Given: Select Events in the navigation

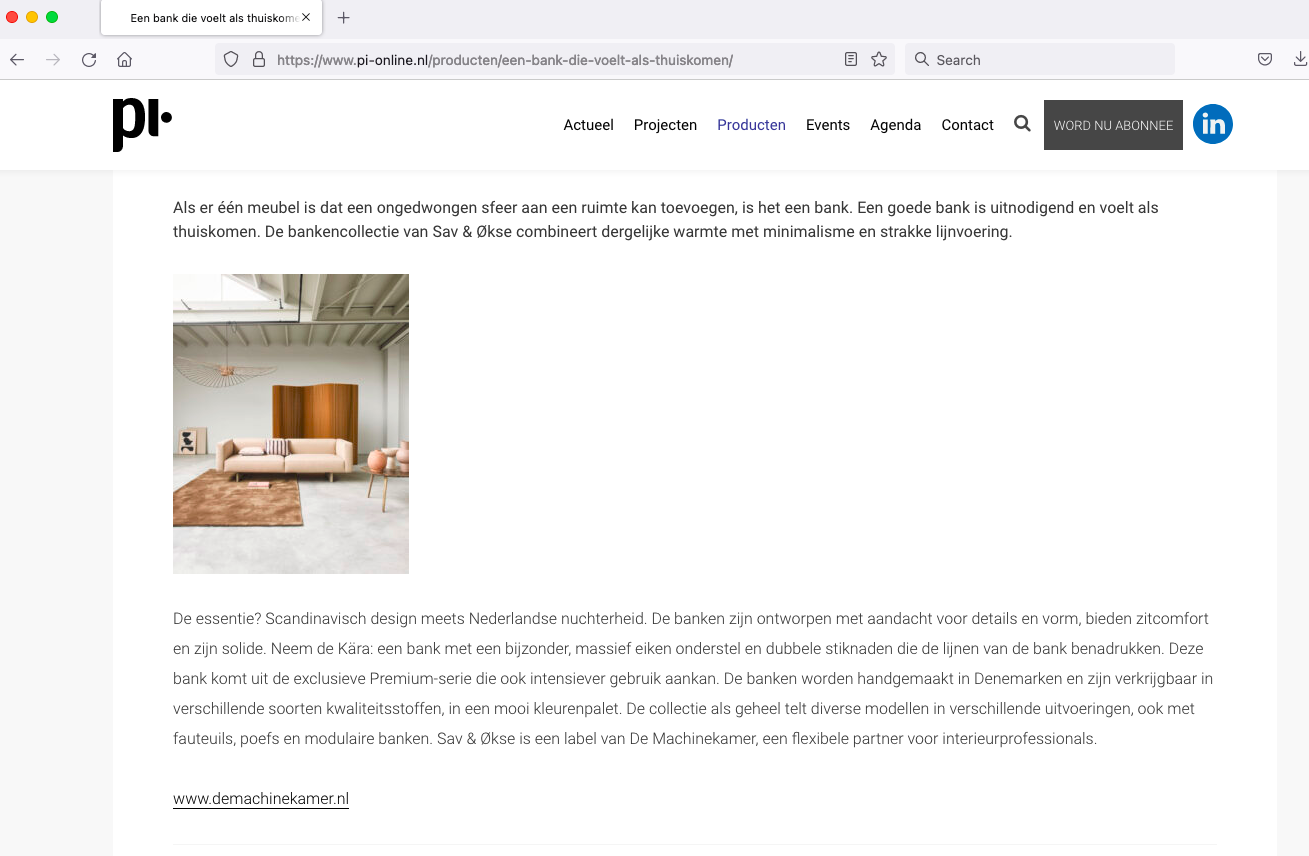Looking at the screenshot, I should 827,125.
